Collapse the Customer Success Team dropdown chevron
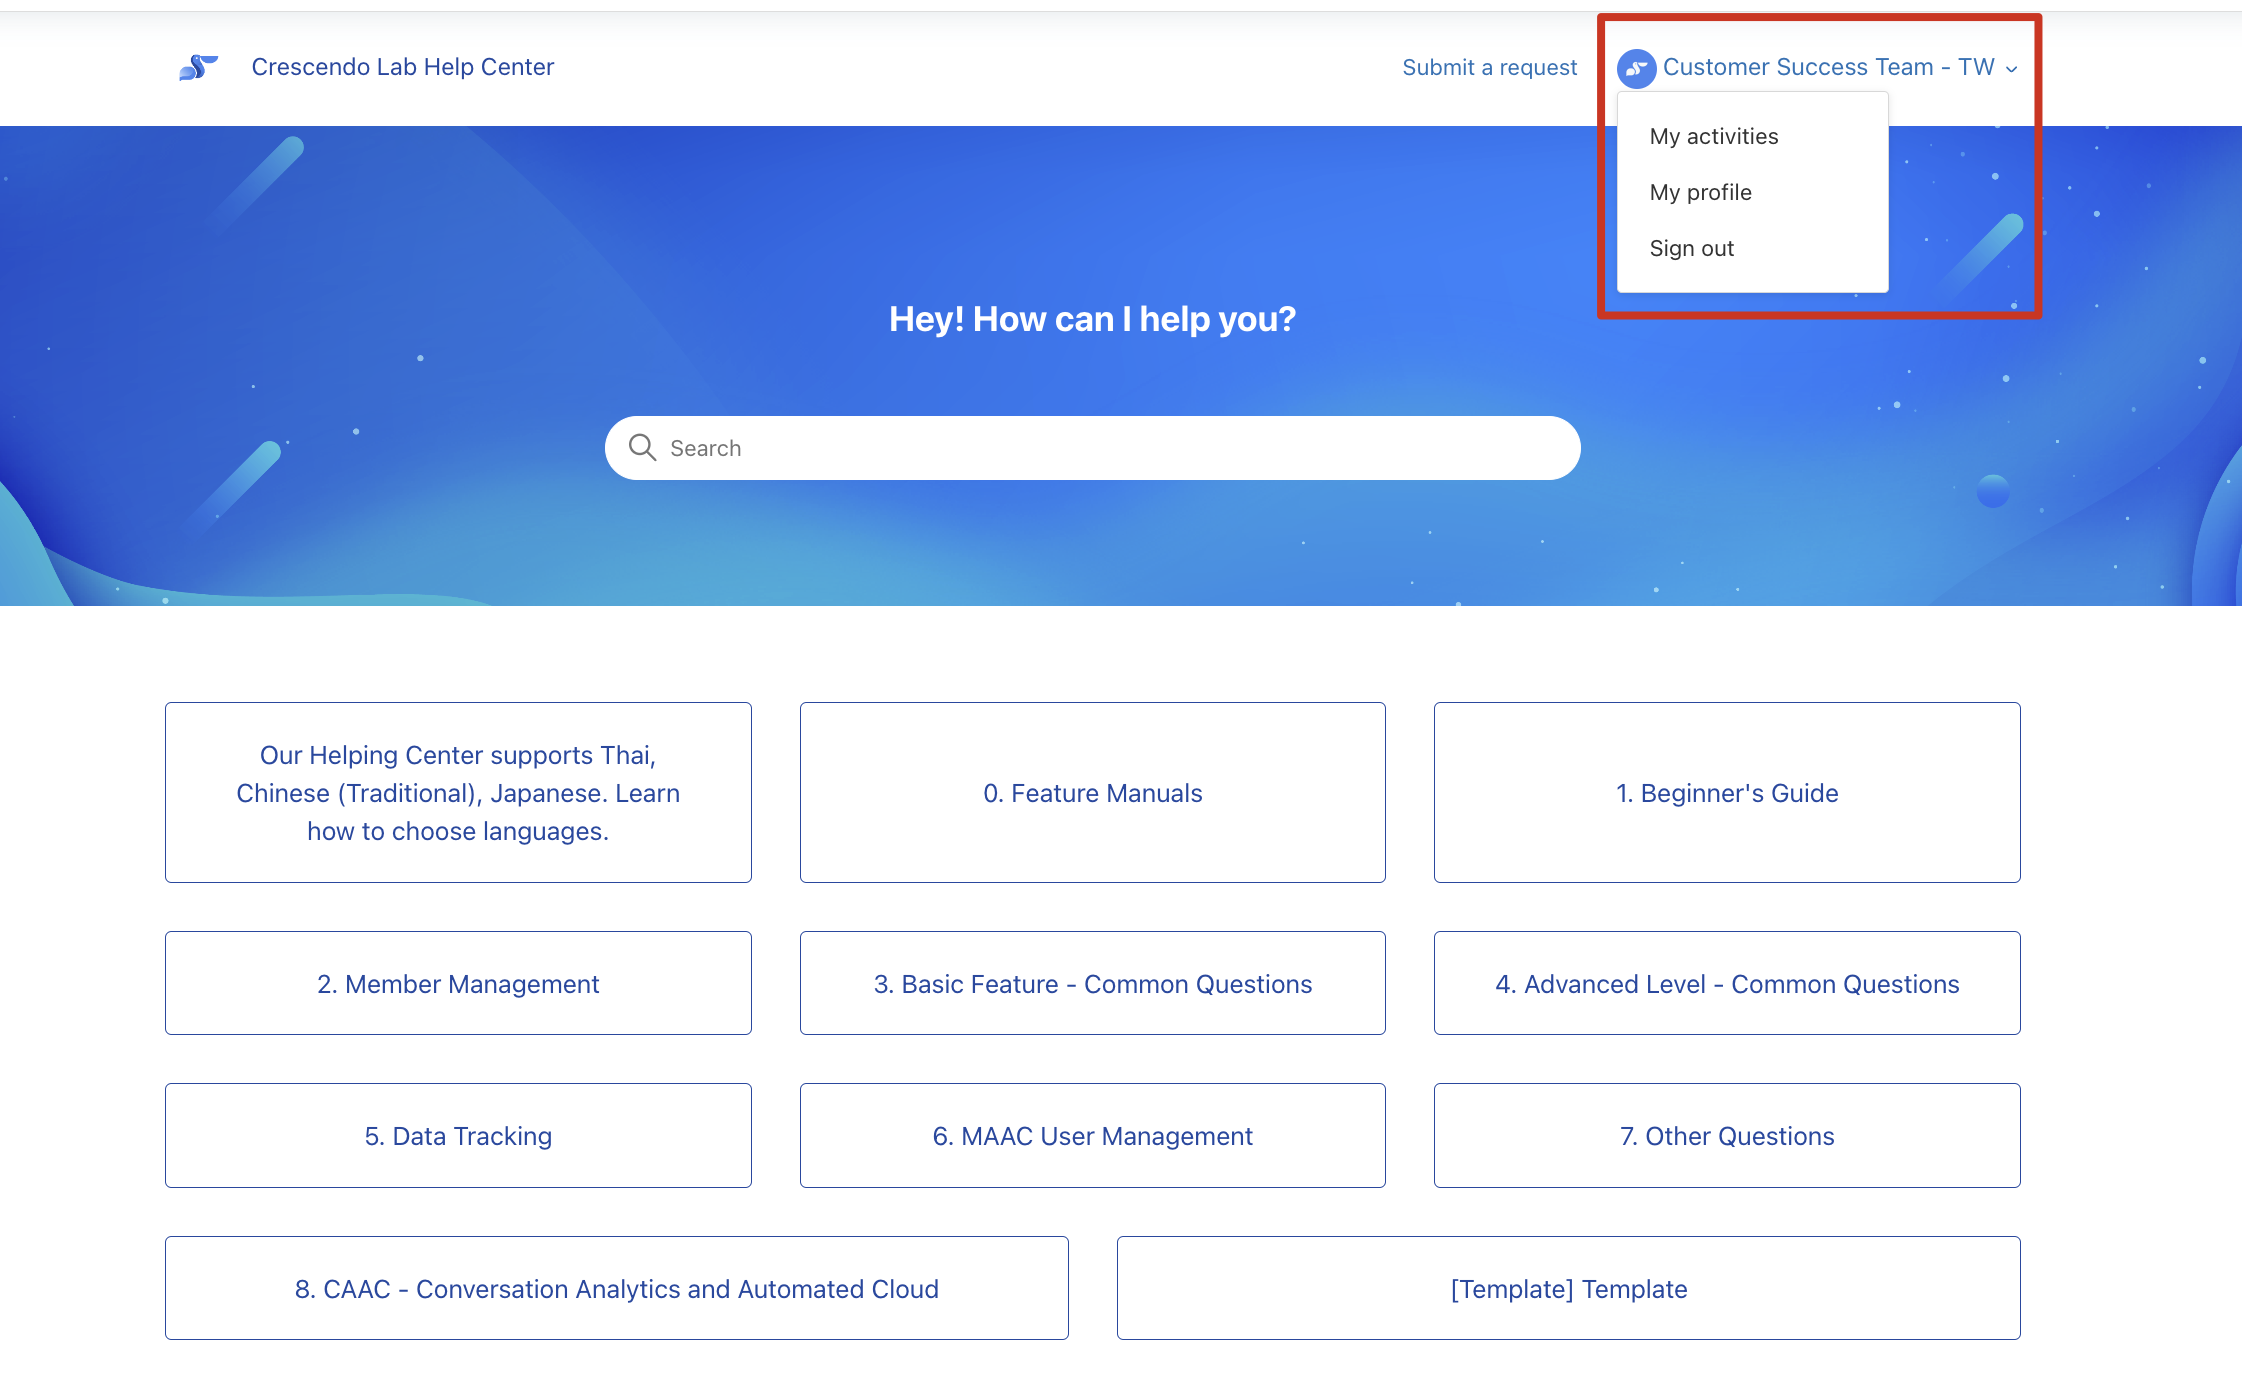2242x1378 pixels. (2012, 69)
